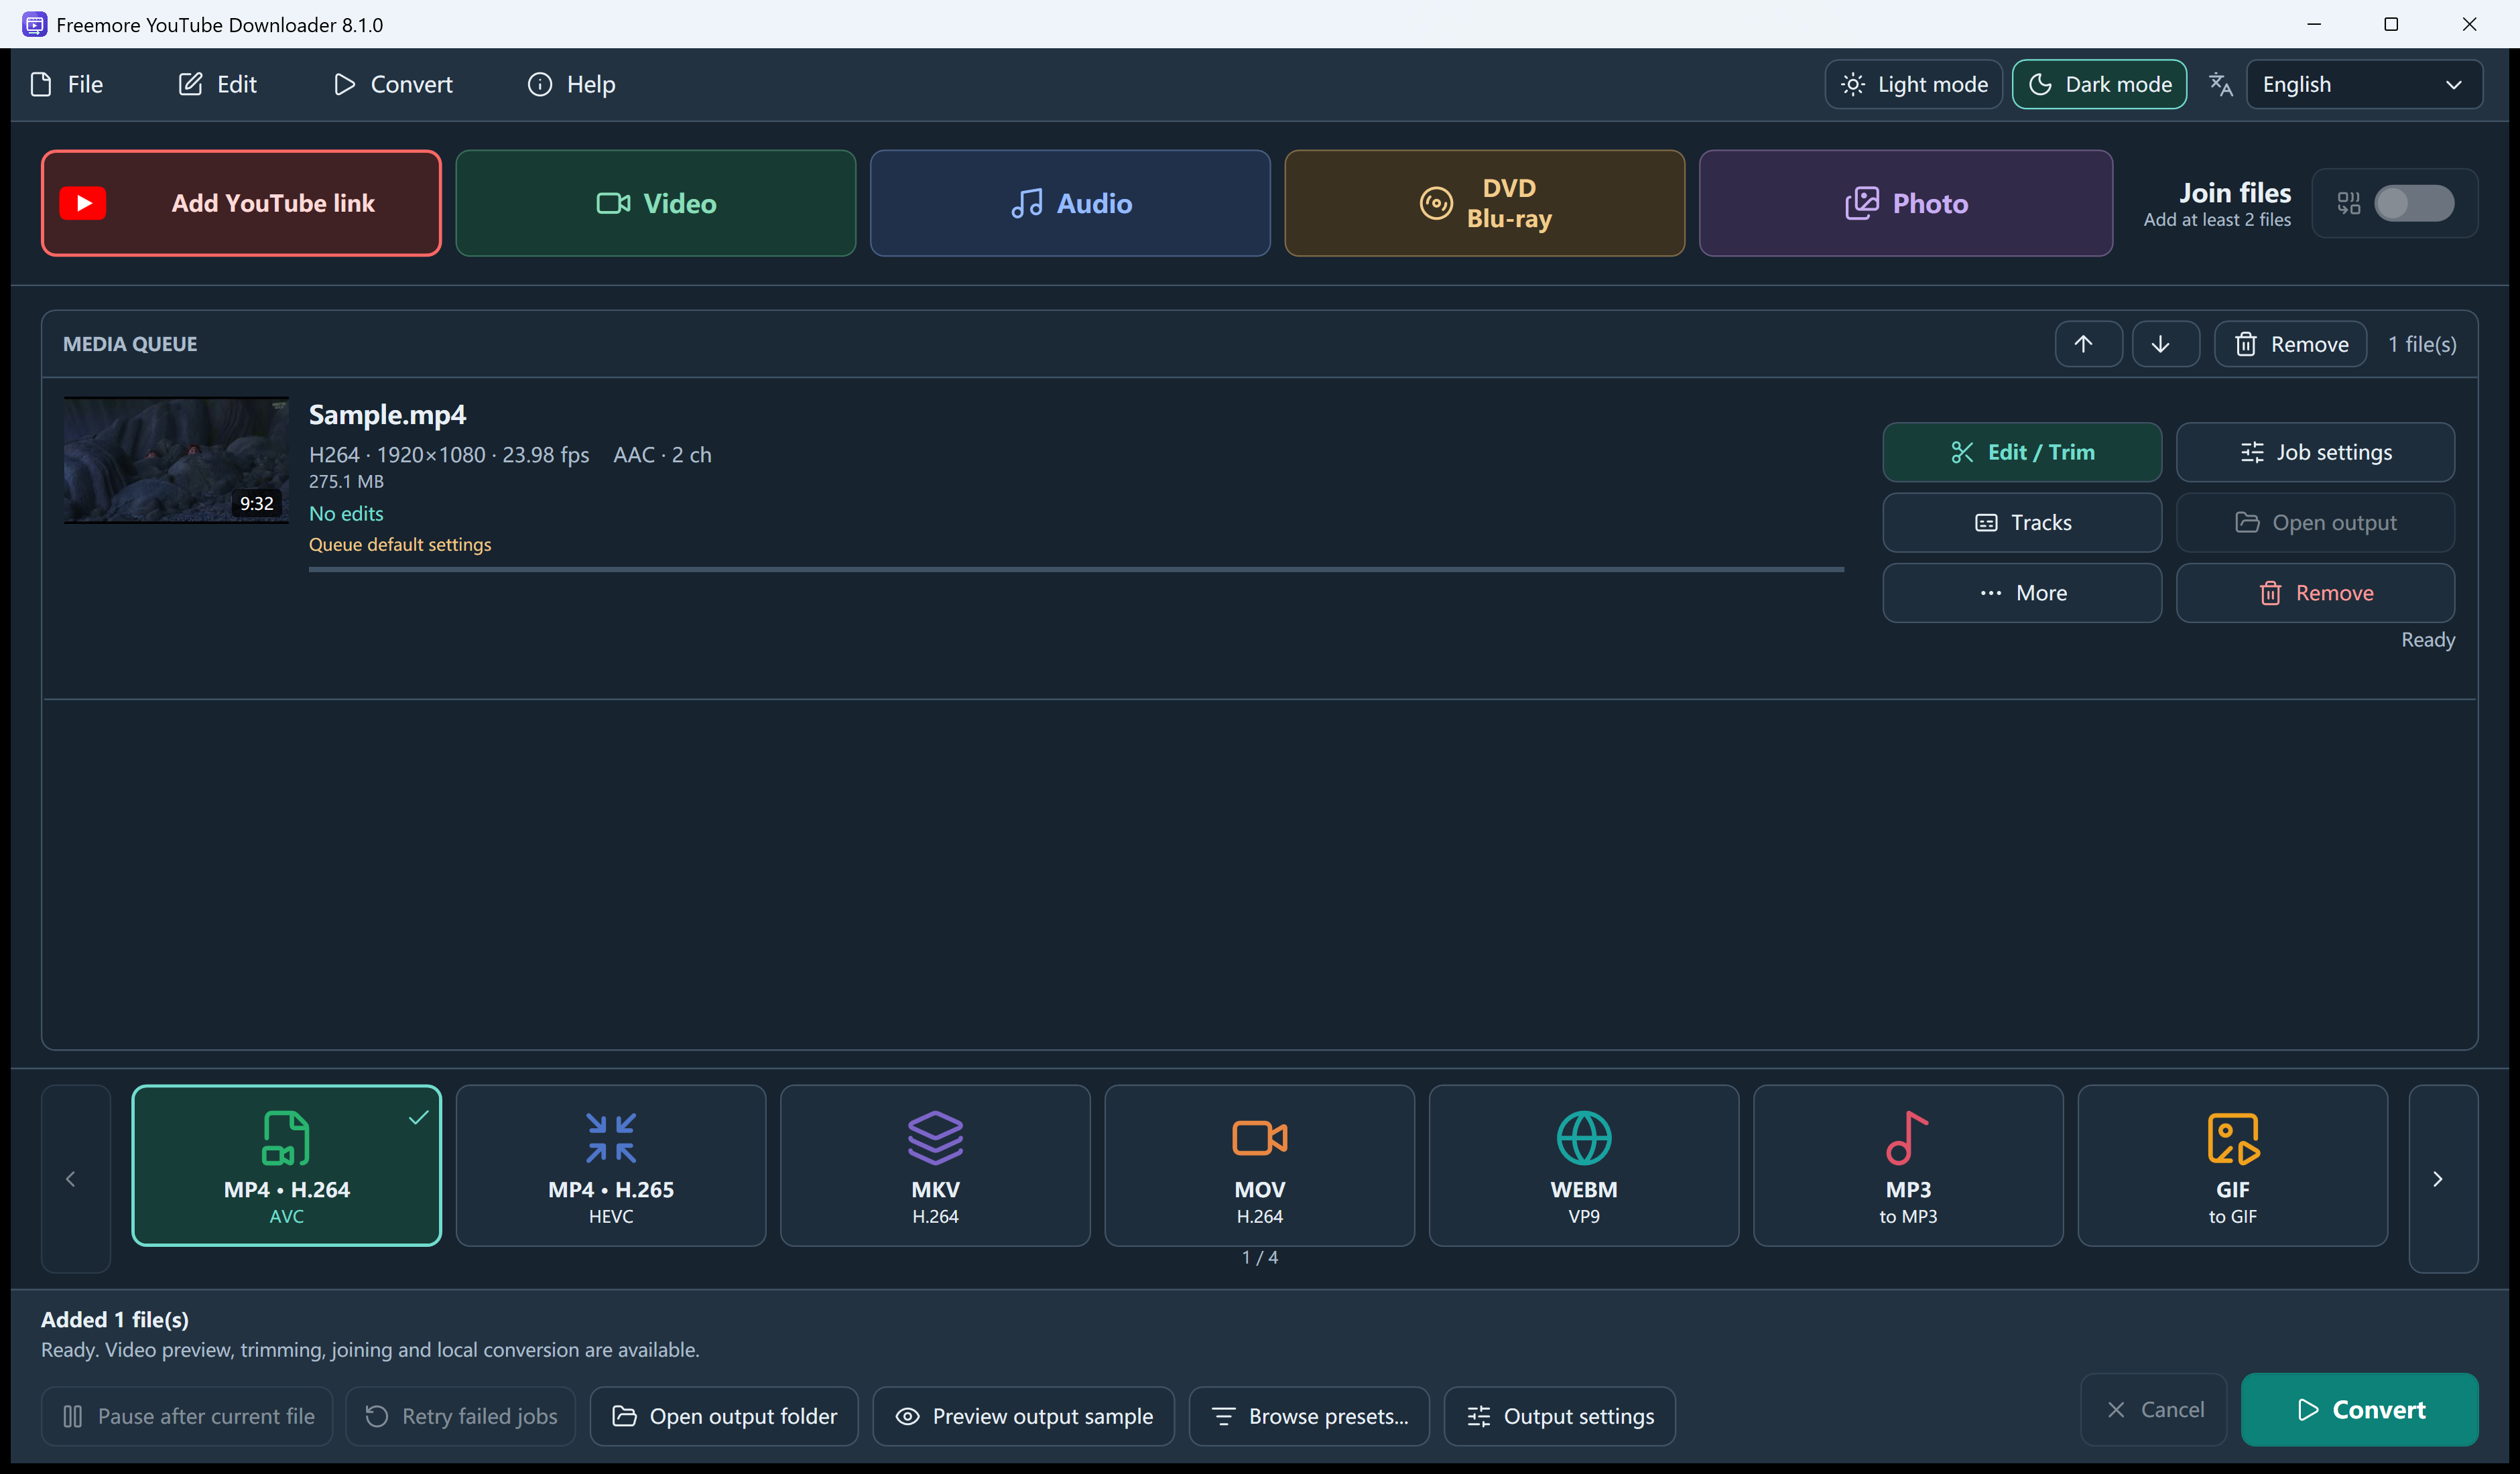Open Output settings

coord(1559,1416)
